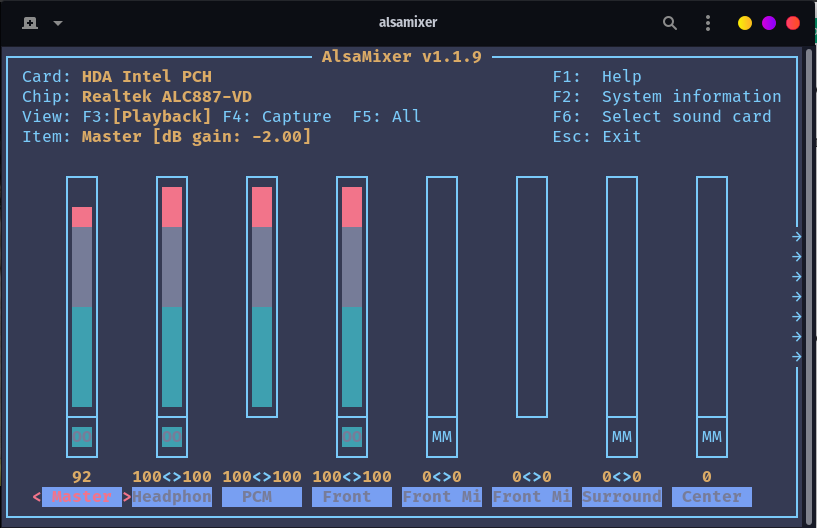Select the PCM channel label
This screenshot has height=528, width=817.
262,497
